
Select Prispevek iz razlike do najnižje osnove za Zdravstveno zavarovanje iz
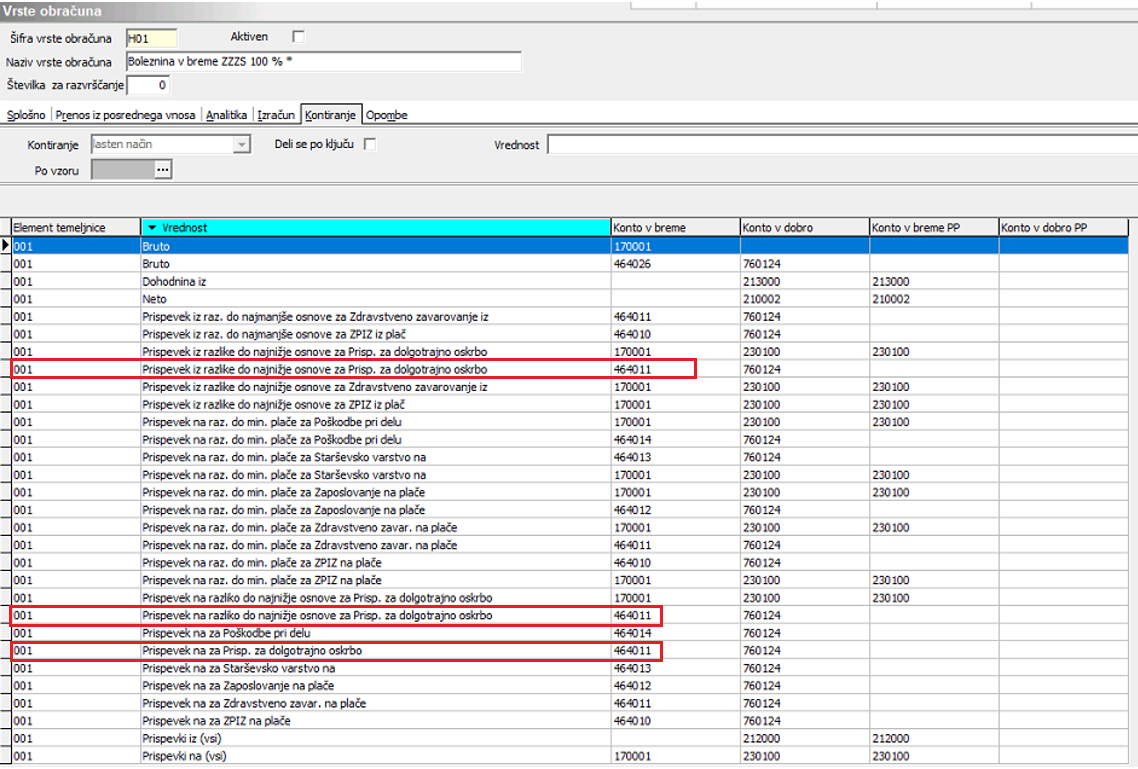[x=570, y=387]
